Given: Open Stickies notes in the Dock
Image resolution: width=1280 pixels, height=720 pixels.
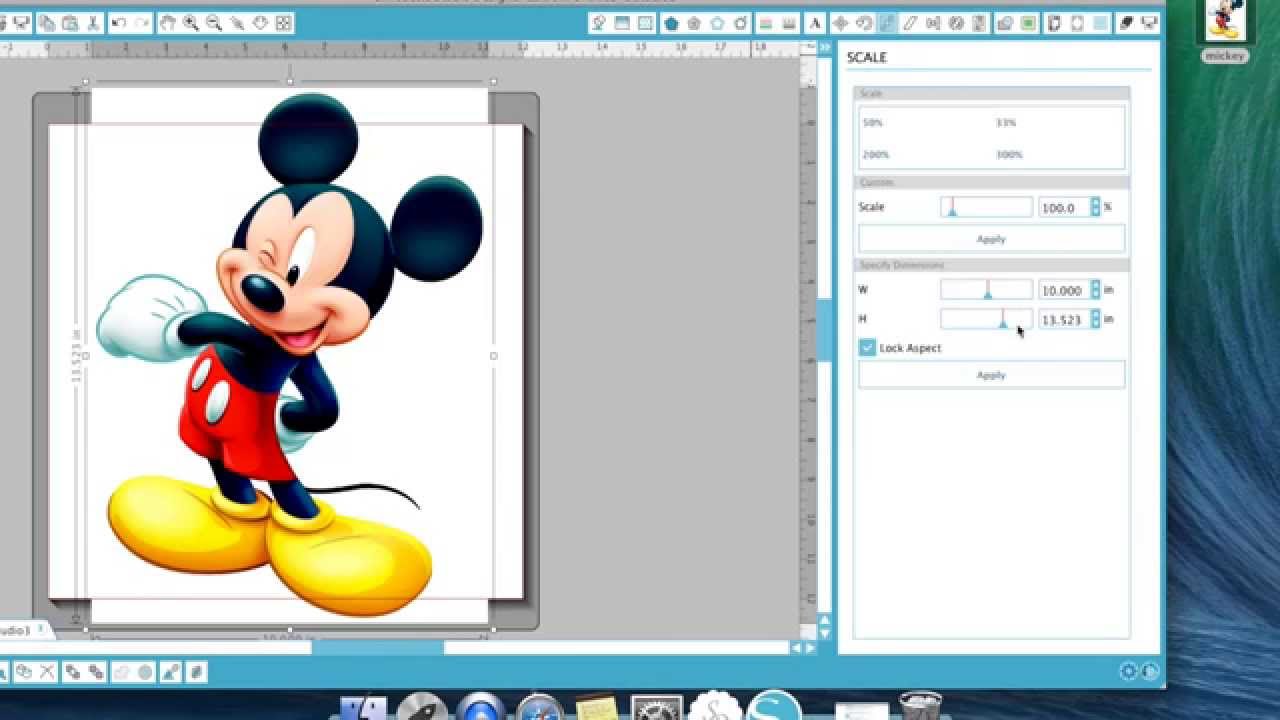Looking at the screenshot, I should point(598,707).
